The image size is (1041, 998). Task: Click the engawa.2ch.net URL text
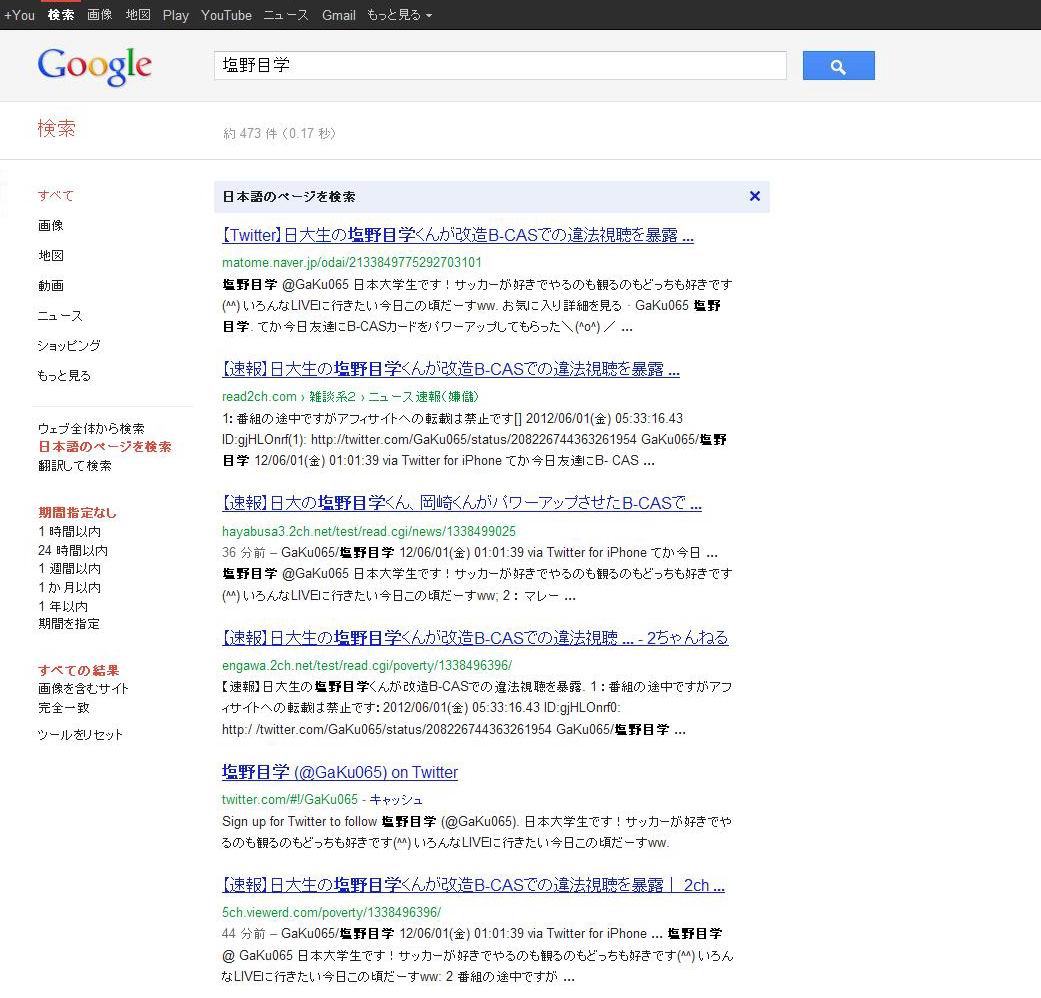click(x=366, y=665)
